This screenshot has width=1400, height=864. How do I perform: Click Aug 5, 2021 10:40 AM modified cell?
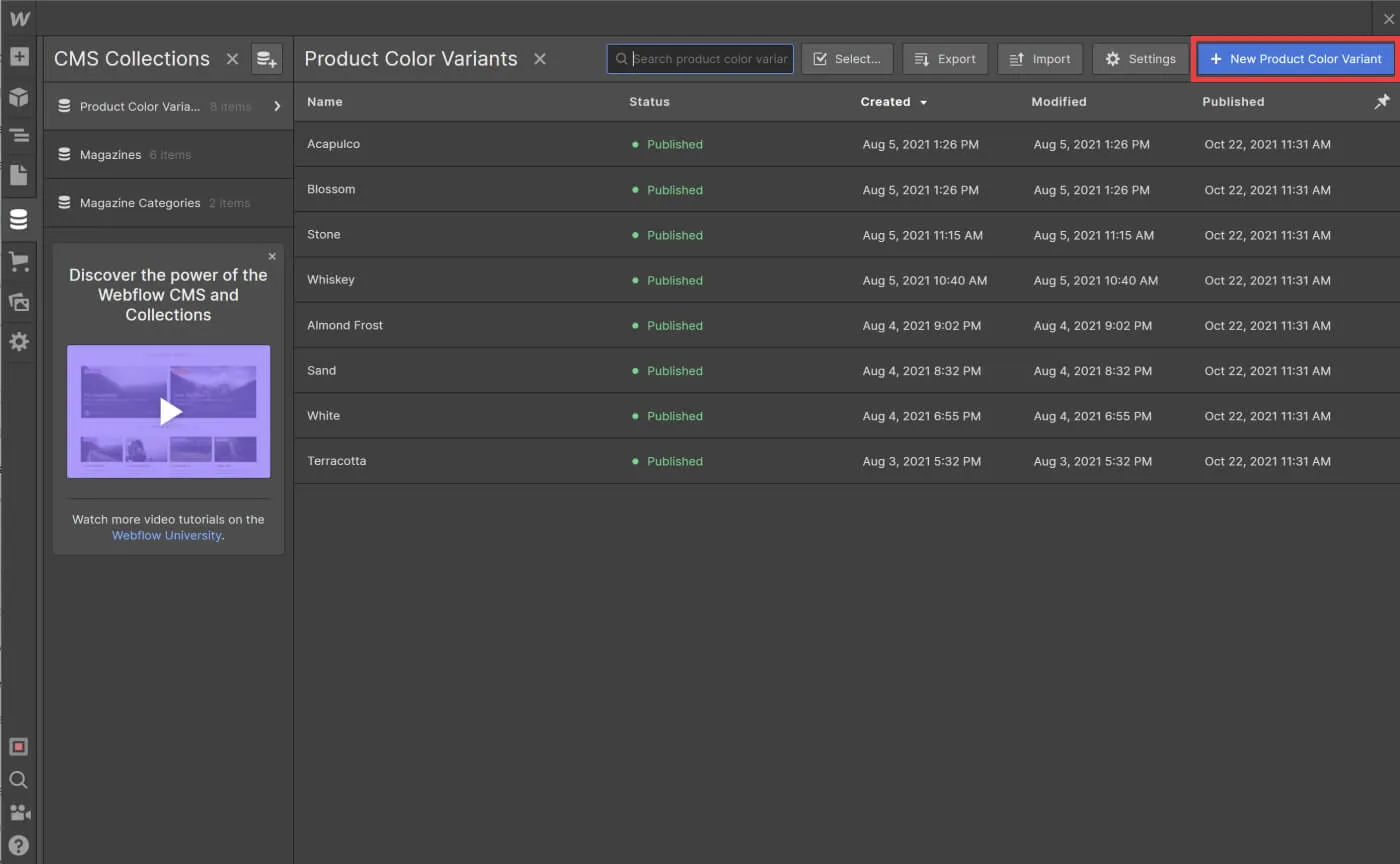[1096, 281]
